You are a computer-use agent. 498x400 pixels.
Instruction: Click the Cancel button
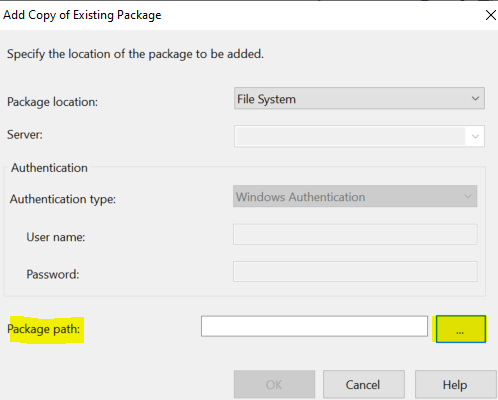tap(364, 384)
